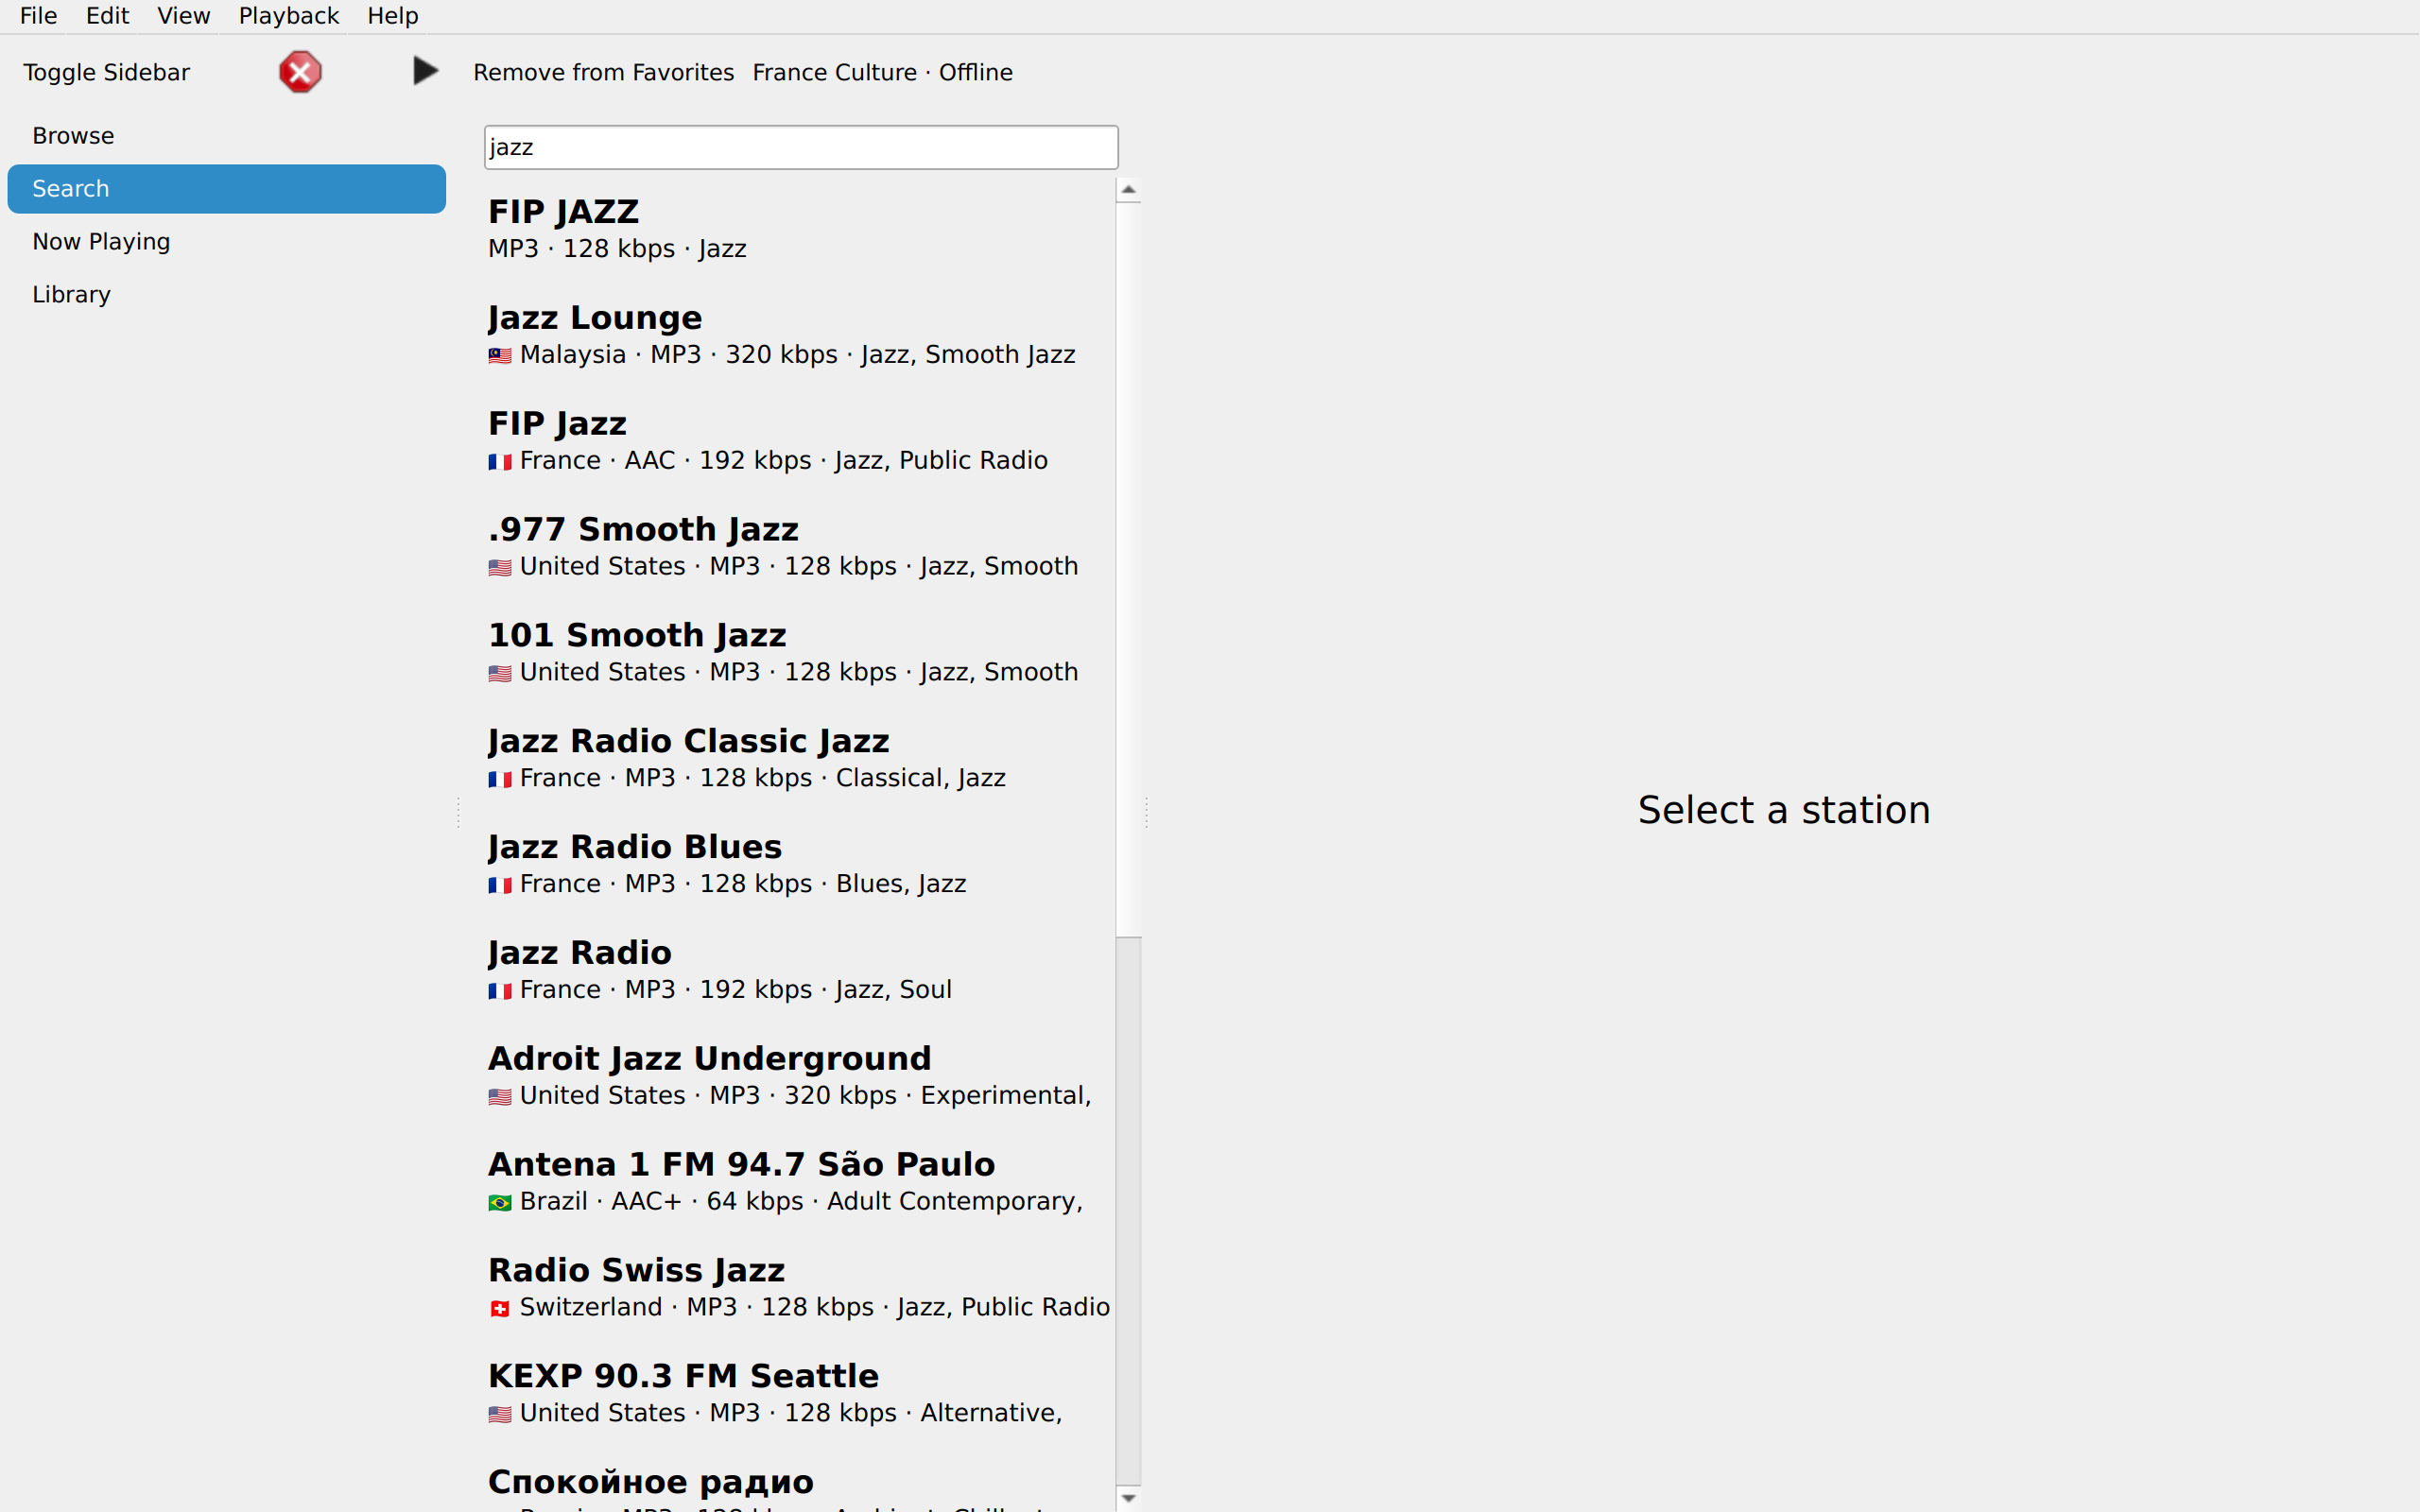Image resolution: width=2420 pixels, height=1512 pixels.
Task: Click the Select a station placeholder text
Action: point(1784,810)
